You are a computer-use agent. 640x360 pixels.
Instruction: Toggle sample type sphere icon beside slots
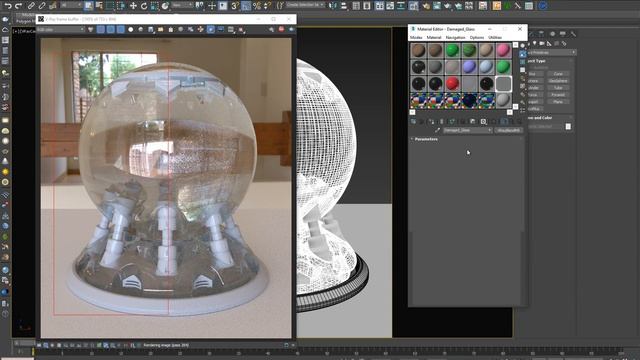point(522,46)
